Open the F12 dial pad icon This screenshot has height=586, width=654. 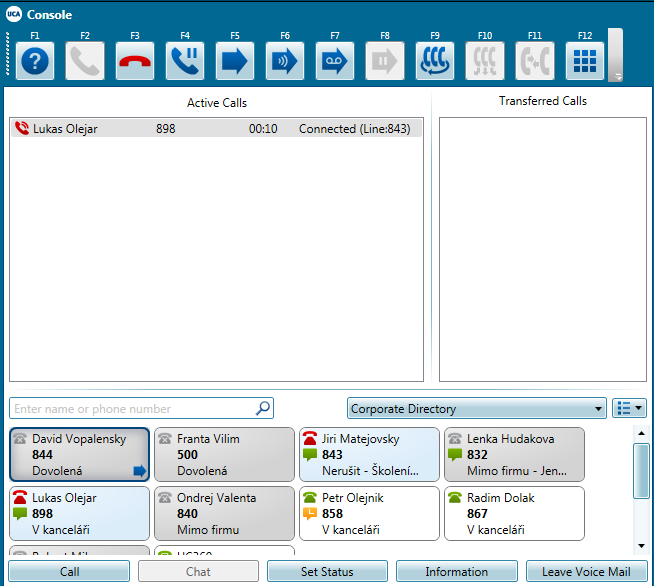pos(585,61)
